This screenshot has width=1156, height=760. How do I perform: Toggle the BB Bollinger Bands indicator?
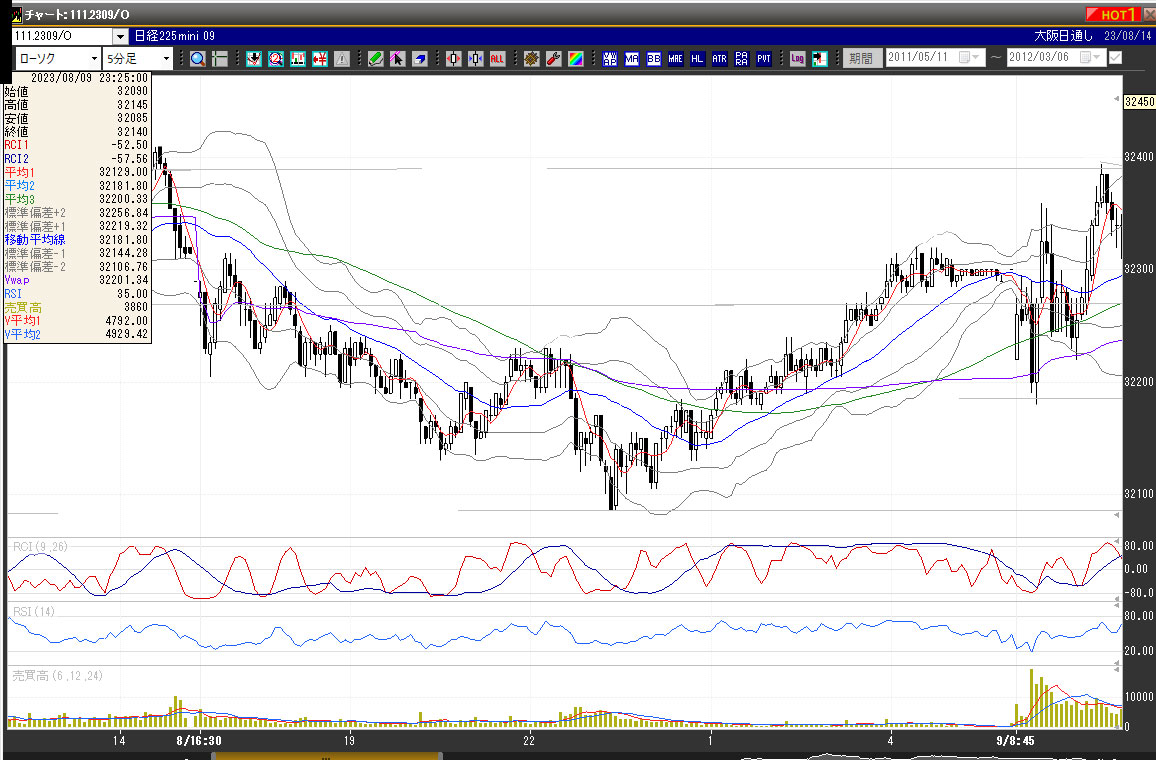pos(654,59)
